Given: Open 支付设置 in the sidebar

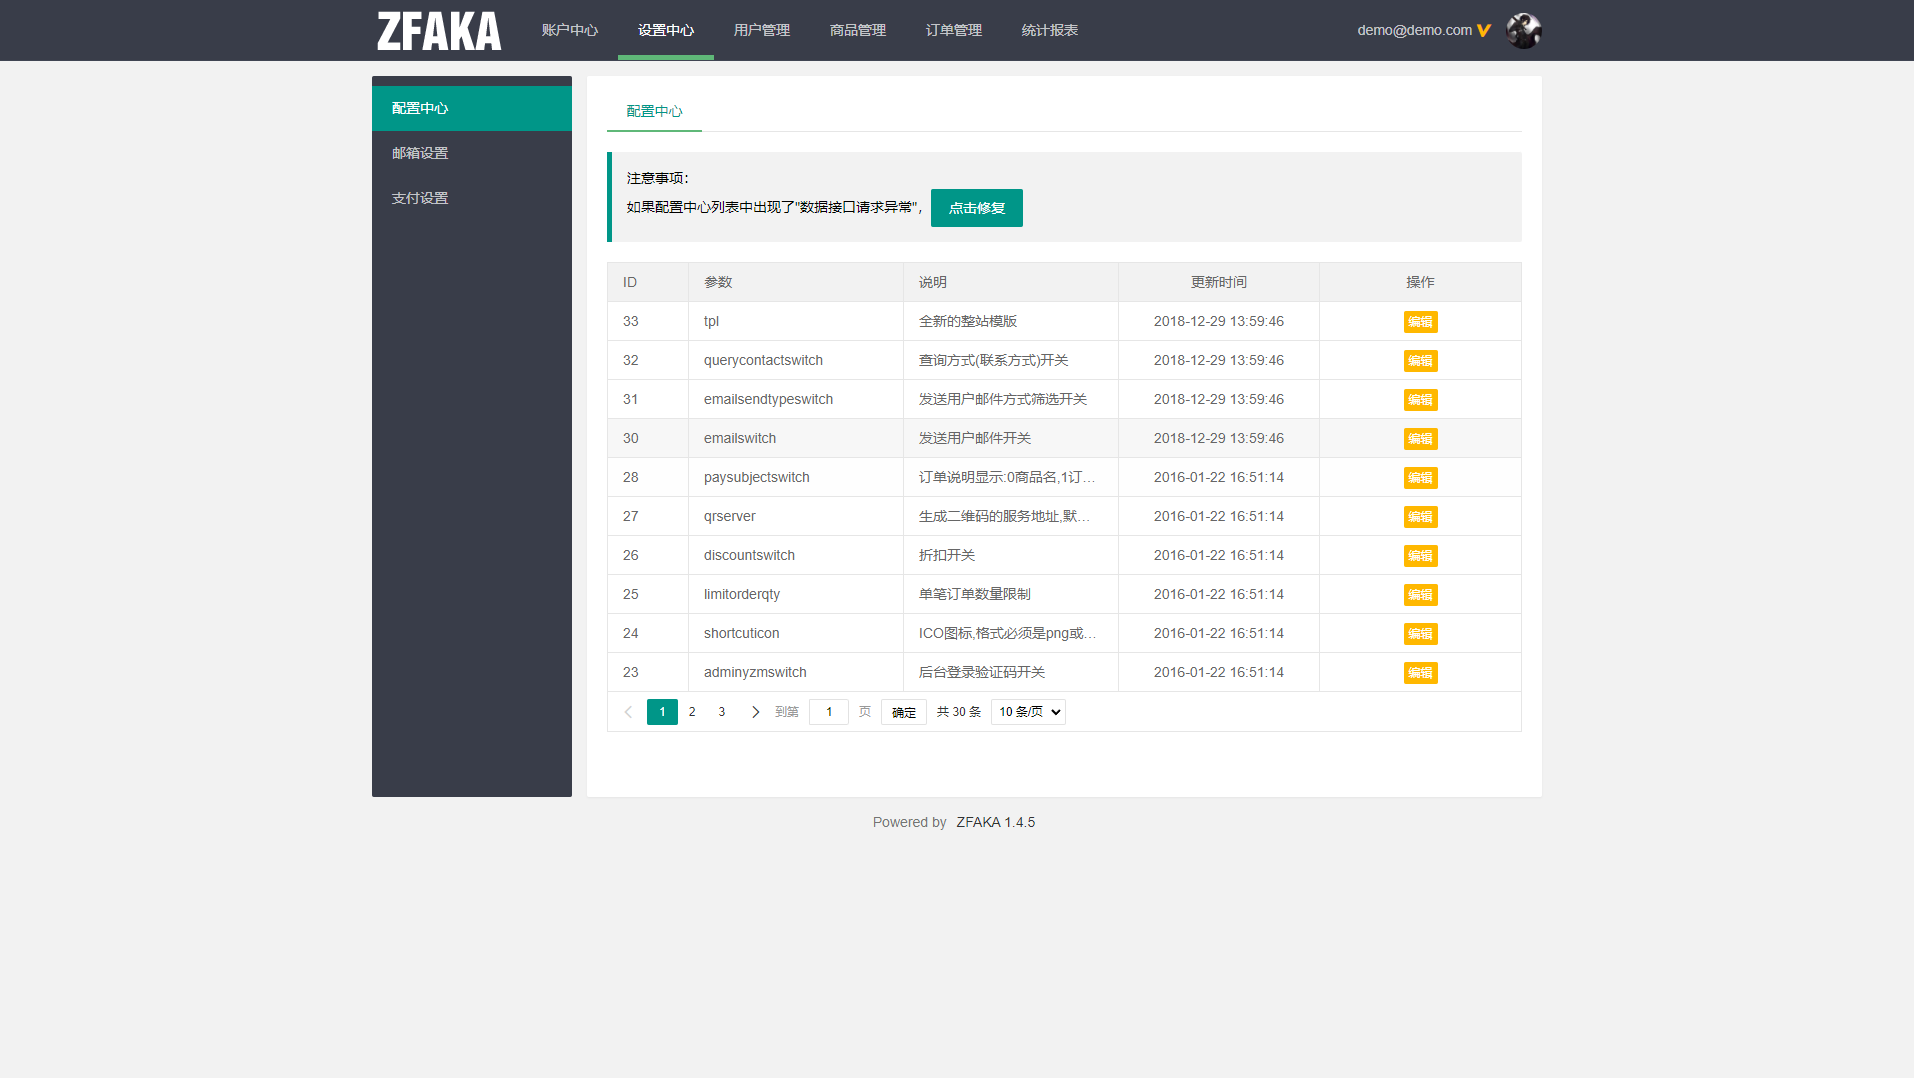Looking at the screenshot, I should coord(419,197).
